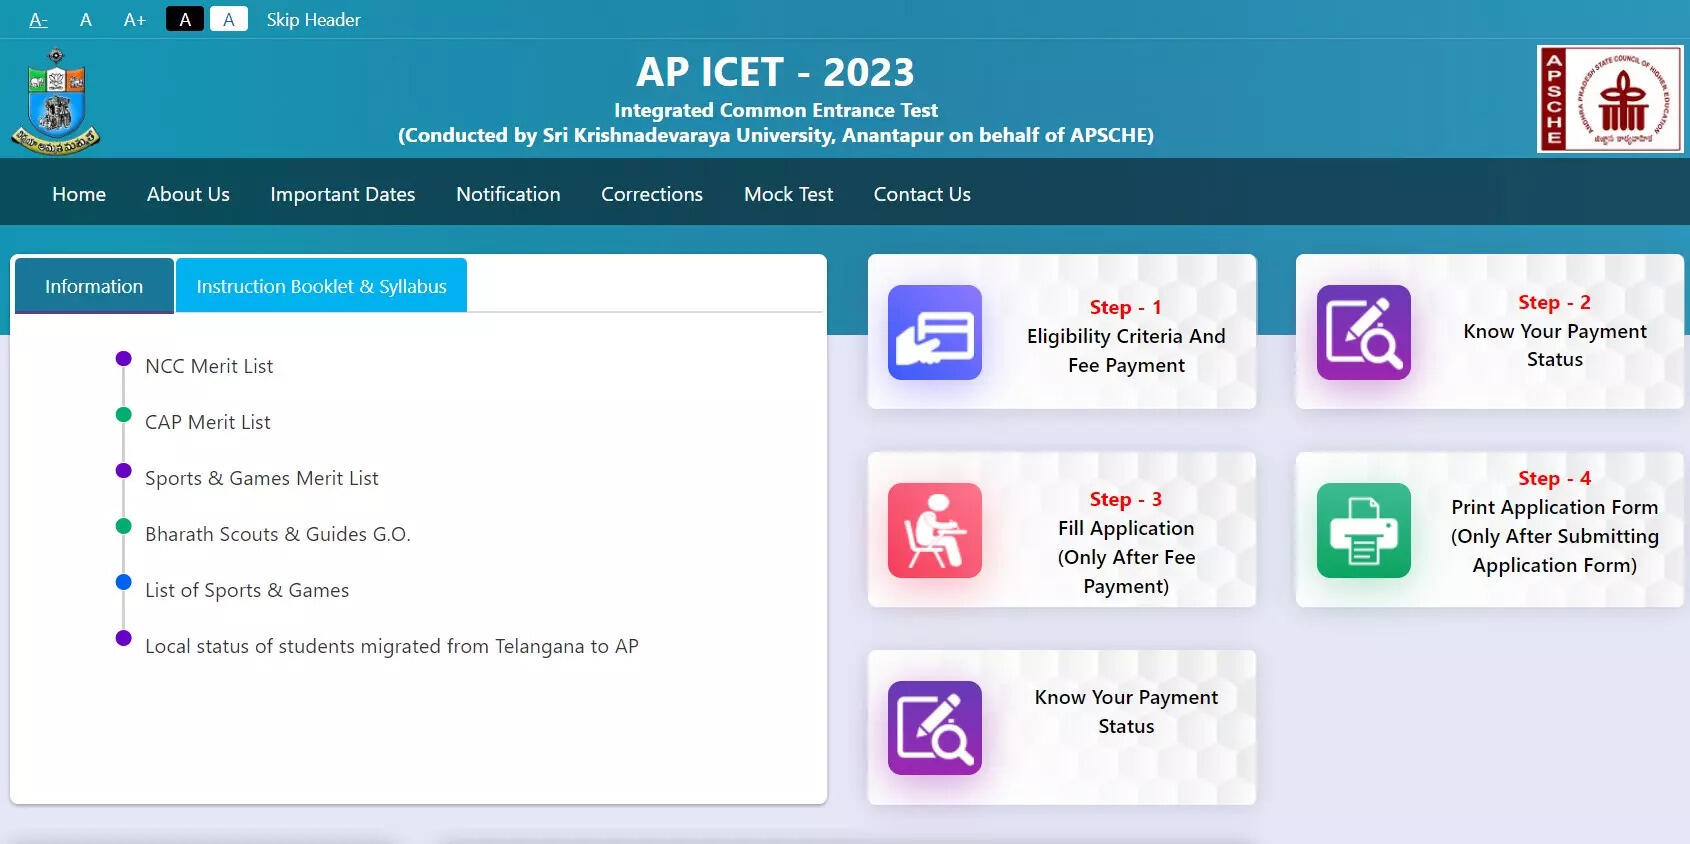The width and height of the screenshot is (1690, 844).
Task: Click the purple bullet beside NCC Merit List
Action: [x=124, y=358]
